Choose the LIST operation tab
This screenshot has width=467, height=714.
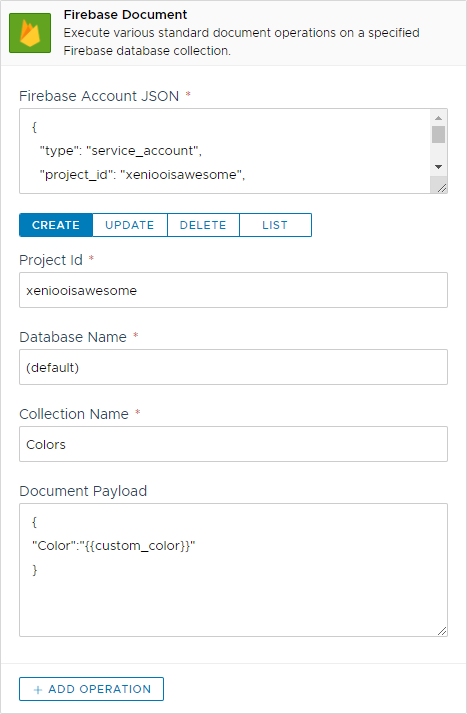click(x=275, y=225)
